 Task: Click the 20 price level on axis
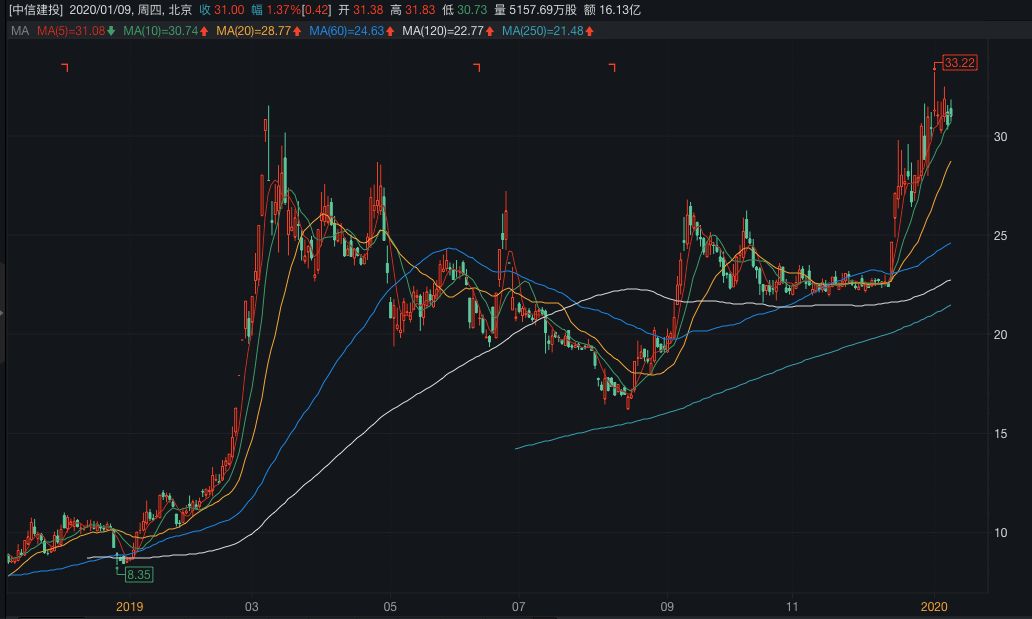pyautogui.click(x=1000, y=335)
